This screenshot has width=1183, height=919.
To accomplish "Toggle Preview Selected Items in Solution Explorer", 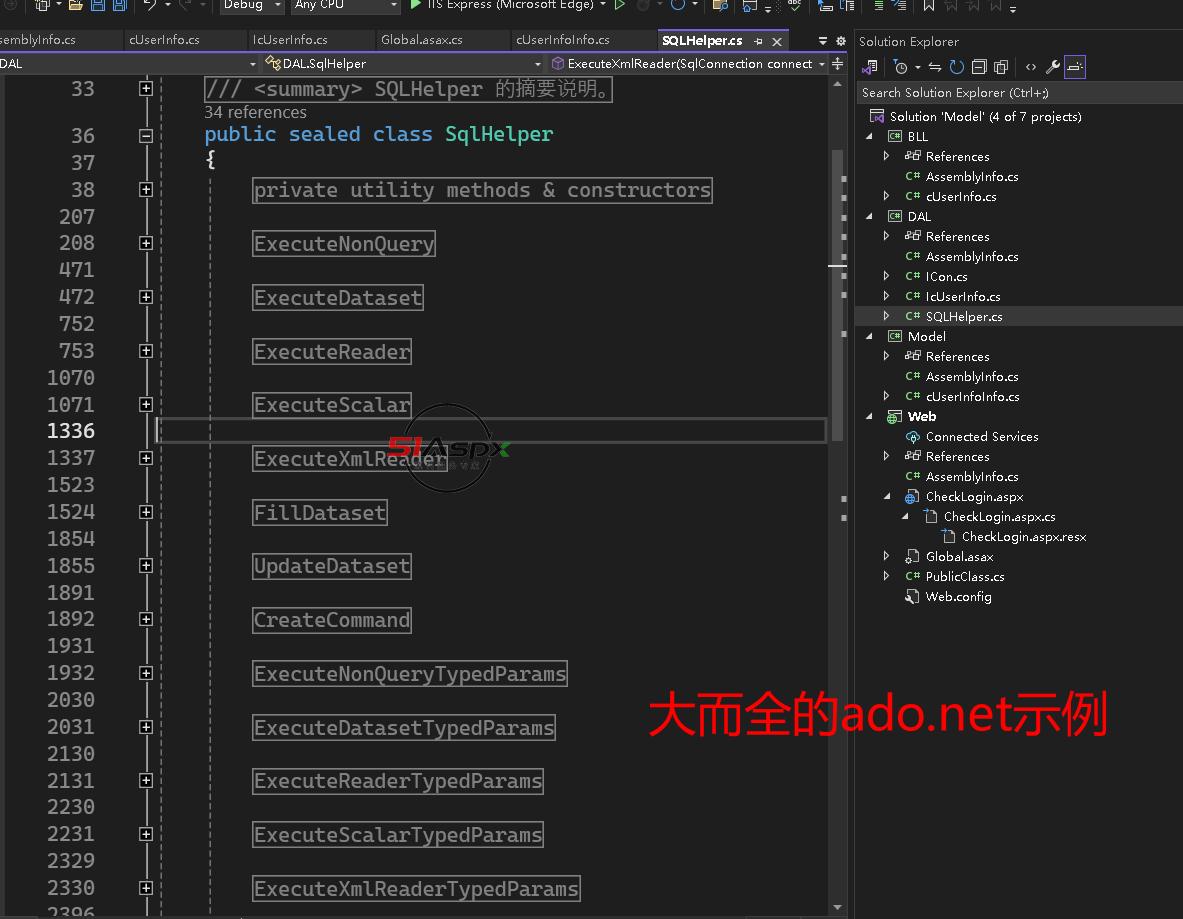I will pos(1075,67).
